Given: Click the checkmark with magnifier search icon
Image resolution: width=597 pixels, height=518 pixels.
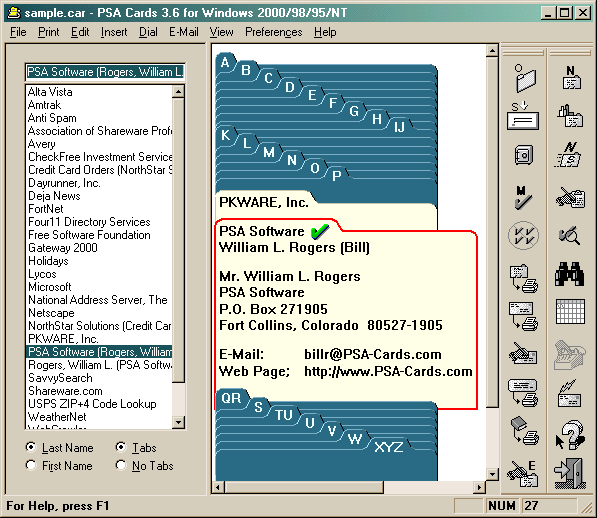Looking at the screenshot, I should point(570,235).
